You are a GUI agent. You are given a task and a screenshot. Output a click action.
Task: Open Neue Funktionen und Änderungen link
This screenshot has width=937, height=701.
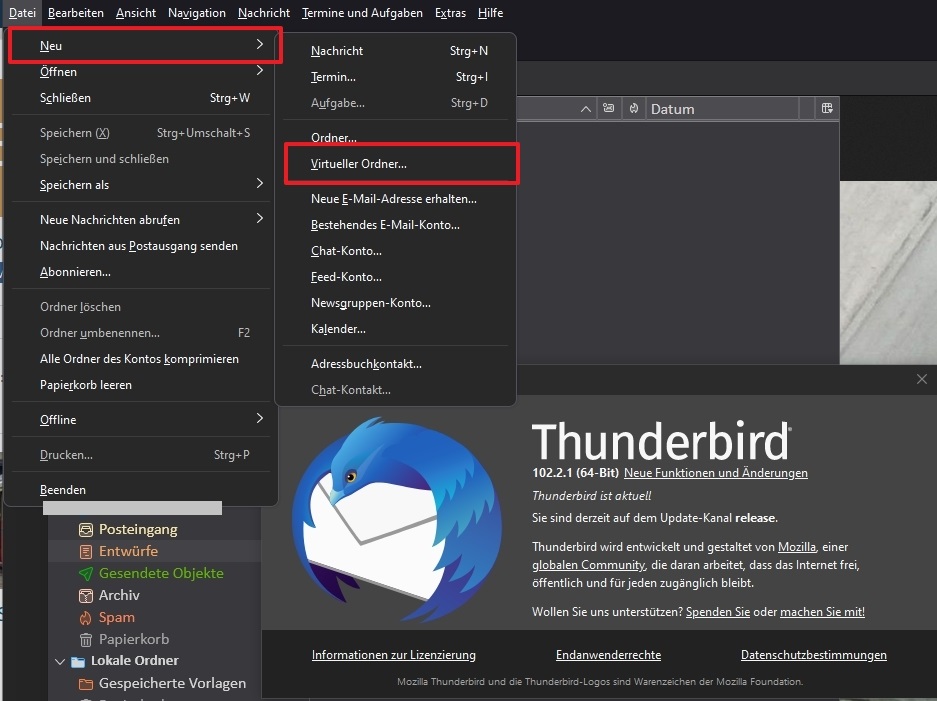(715, 473)
